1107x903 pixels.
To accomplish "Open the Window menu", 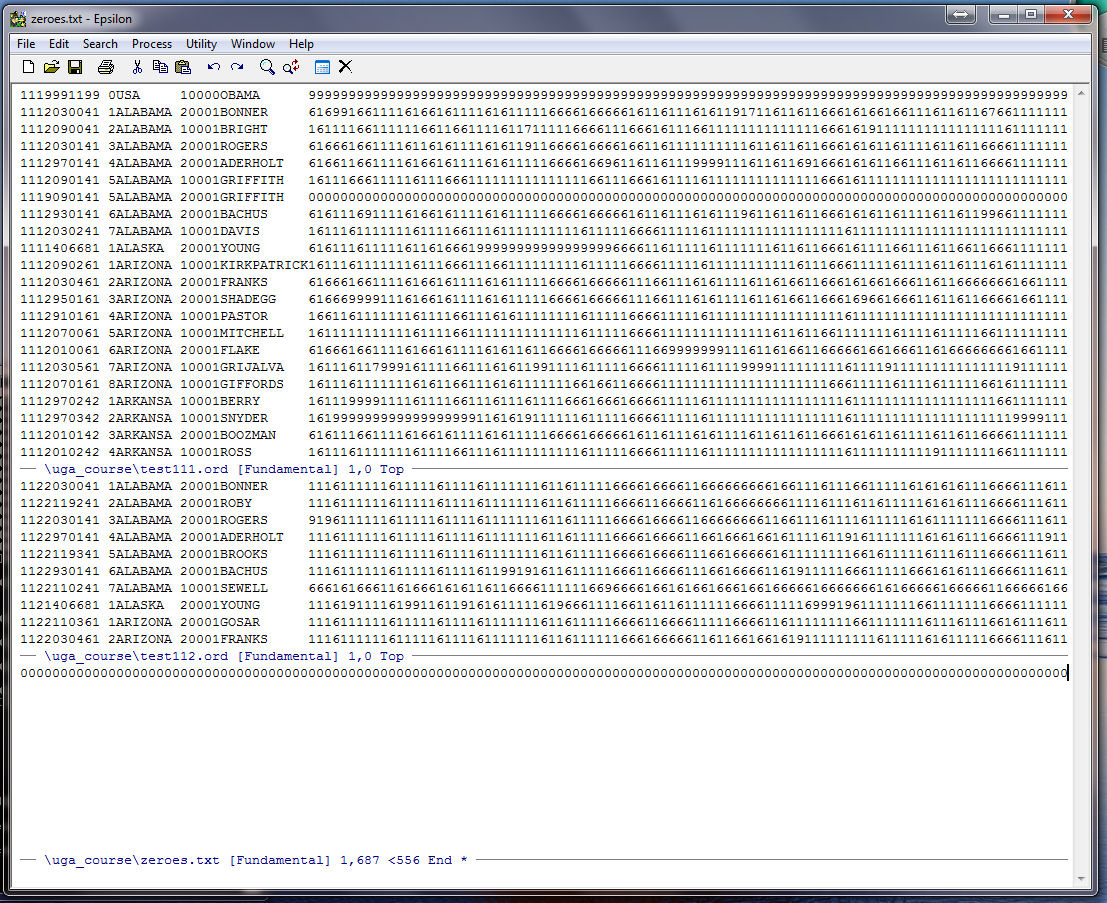I will pyautogui.click(x=253, y=44).
